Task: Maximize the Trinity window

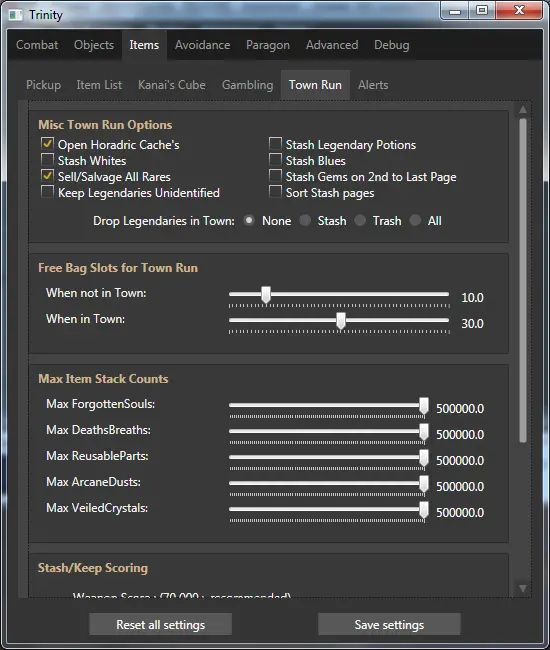Action: [482, 10]
